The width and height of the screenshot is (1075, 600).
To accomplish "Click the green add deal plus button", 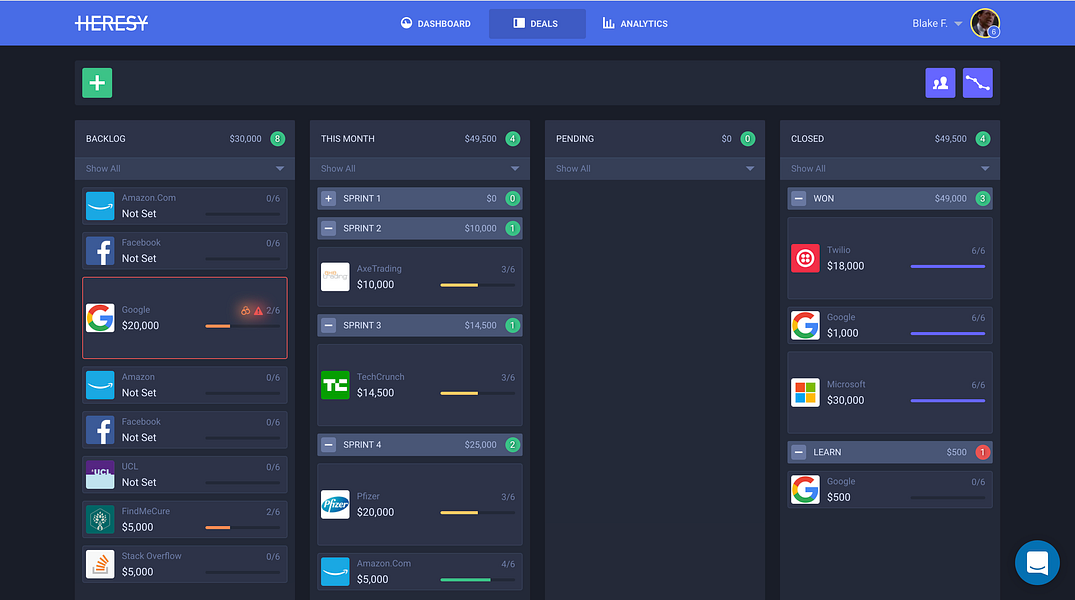I will click(x=97, y=83).
